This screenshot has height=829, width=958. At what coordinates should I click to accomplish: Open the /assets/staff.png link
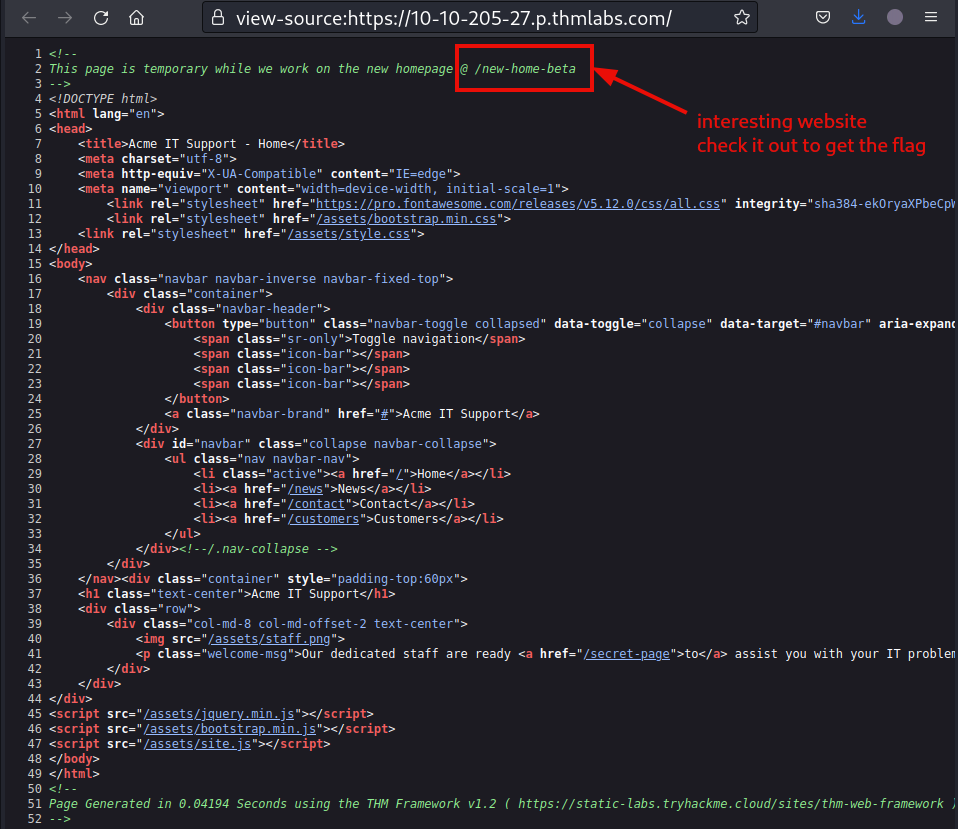tap(271, 638)
